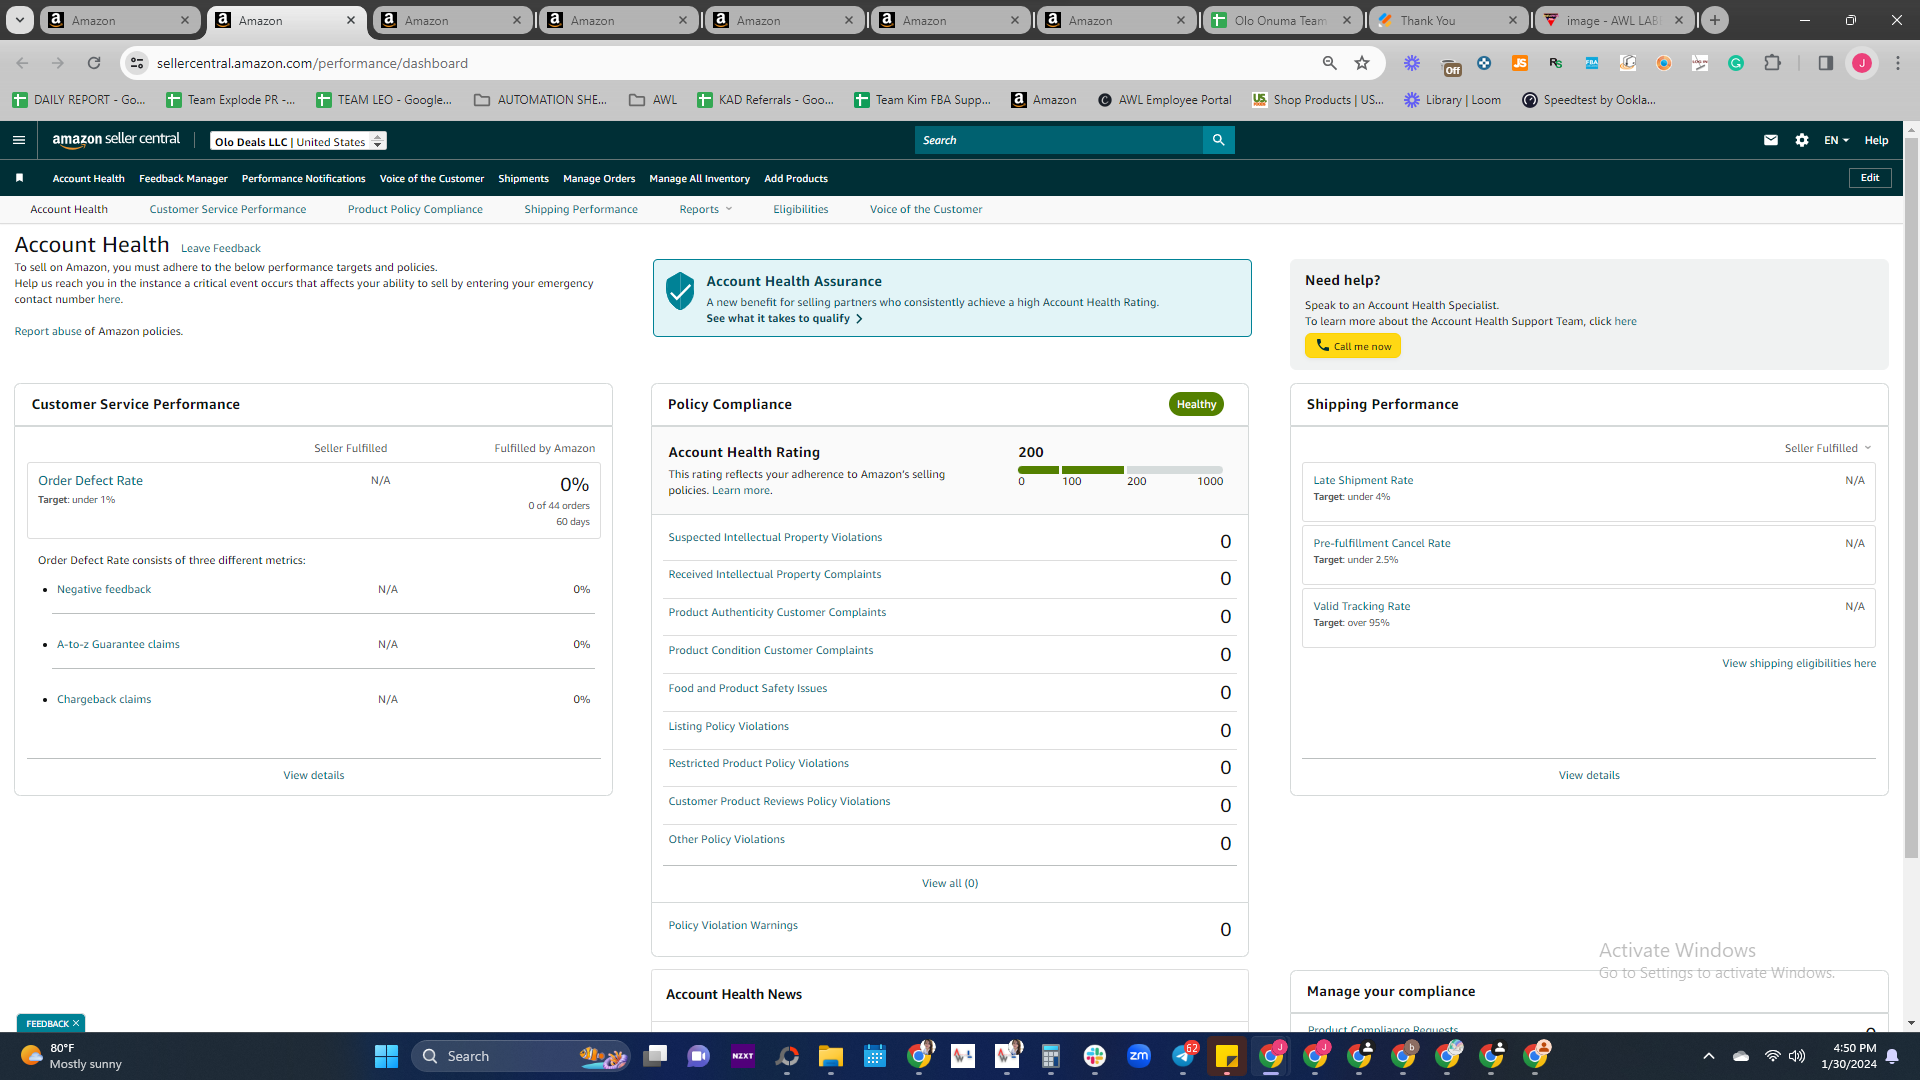Switch to the Shipping Performance tab

(x=581, y=209)
